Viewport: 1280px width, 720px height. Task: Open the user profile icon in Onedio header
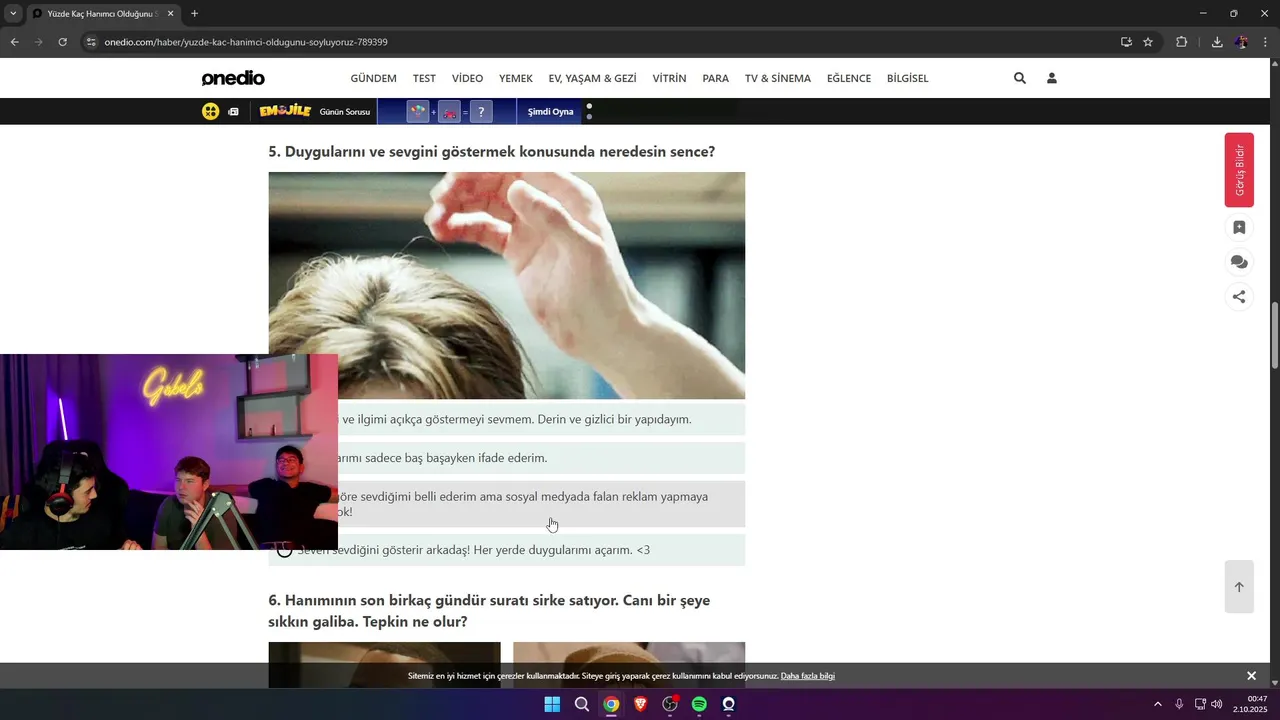(1052, 78)
